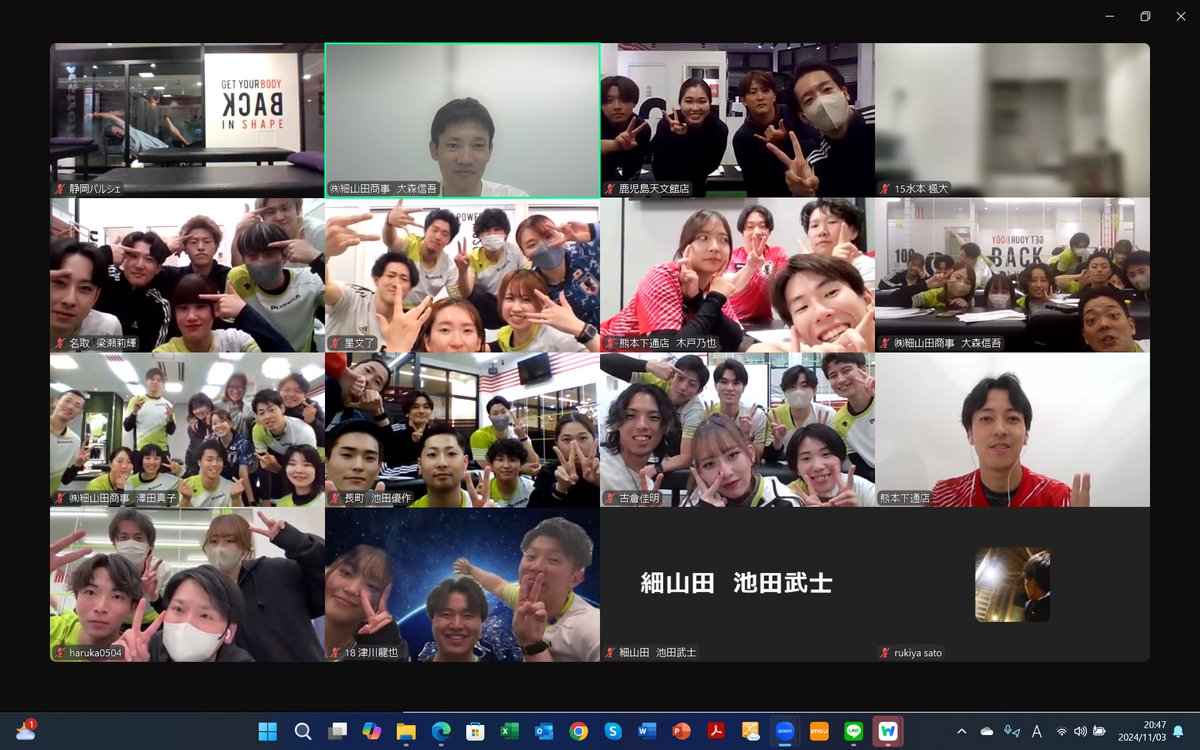The image size is (1200, 750).
Task: Open the Windows Start menu
Action: point(268,731)
